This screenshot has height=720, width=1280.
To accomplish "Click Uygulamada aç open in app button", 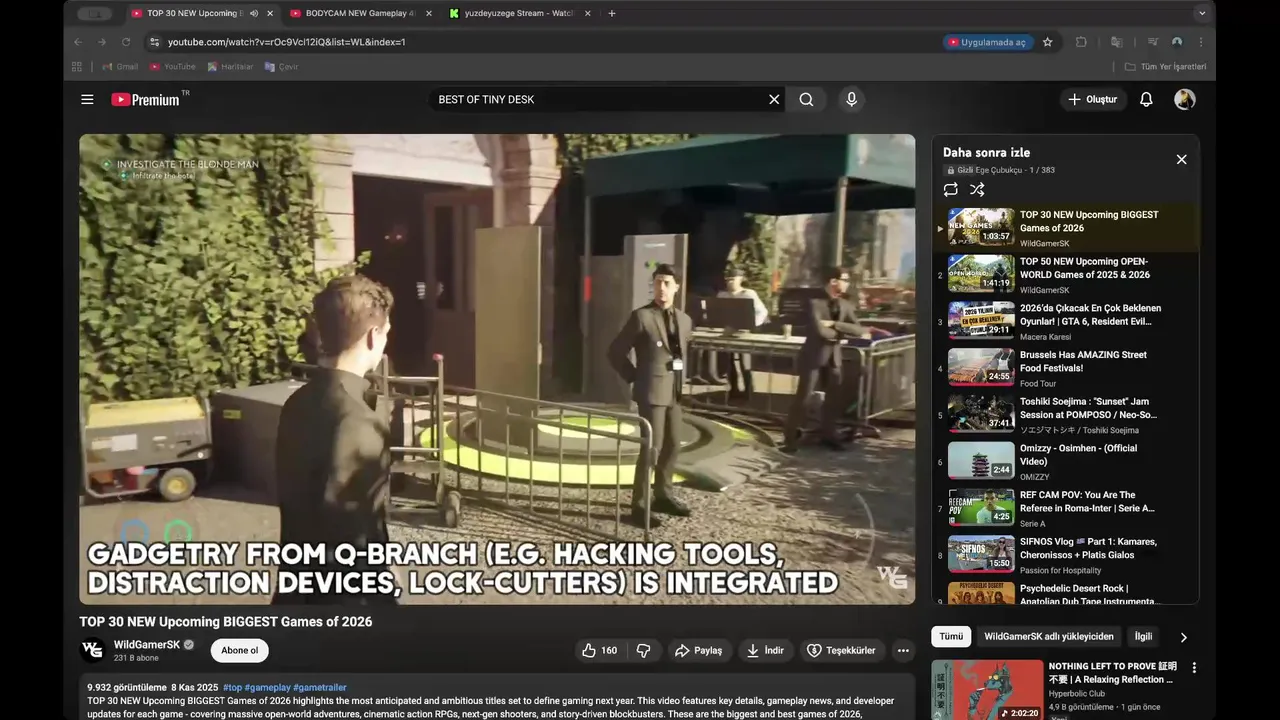I will click(x=988, y=42).
